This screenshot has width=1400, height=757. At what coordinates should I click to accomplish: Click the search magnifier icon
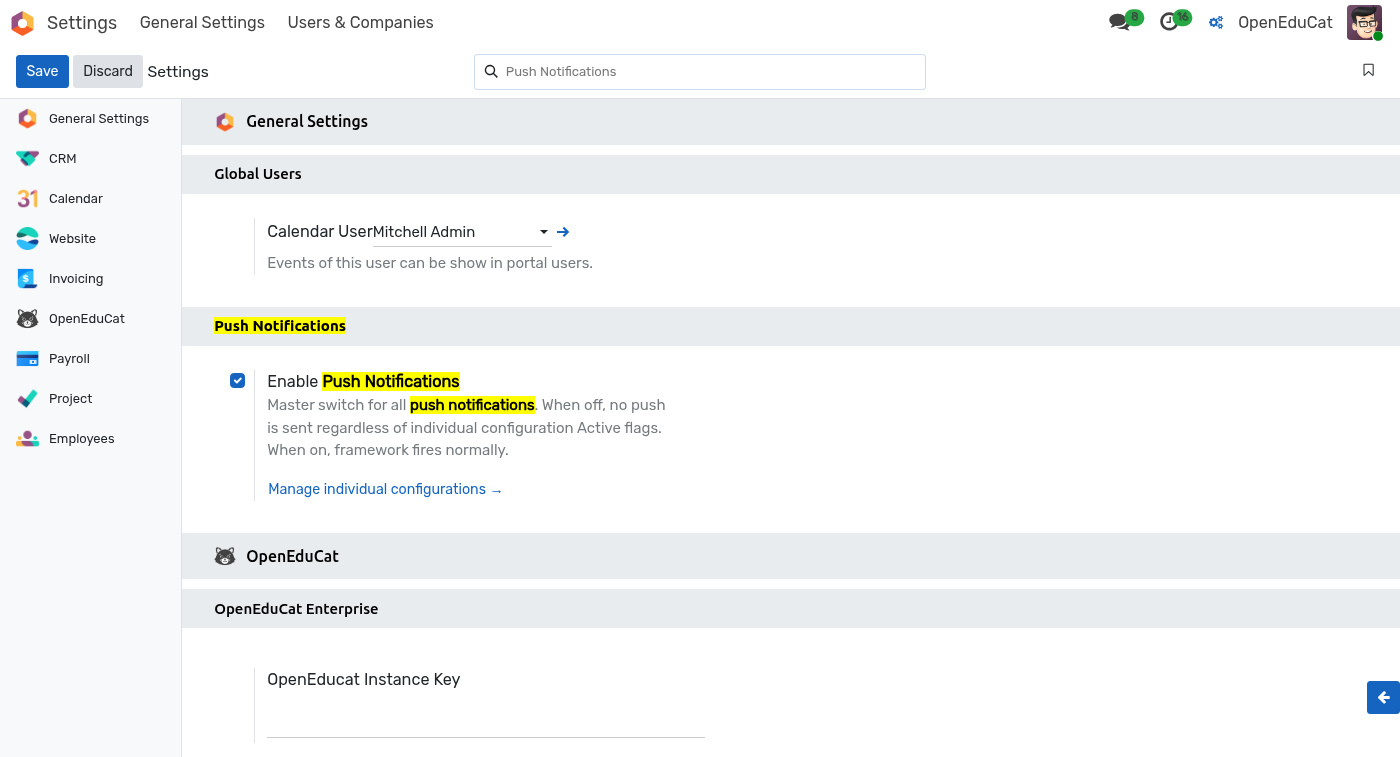[491, 72]
